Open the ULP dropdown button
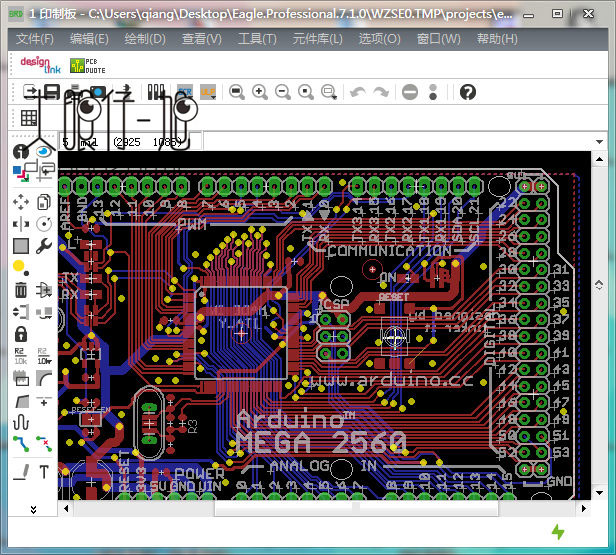Viewport: 616px width, 555px height. click(x=208, y=92)
